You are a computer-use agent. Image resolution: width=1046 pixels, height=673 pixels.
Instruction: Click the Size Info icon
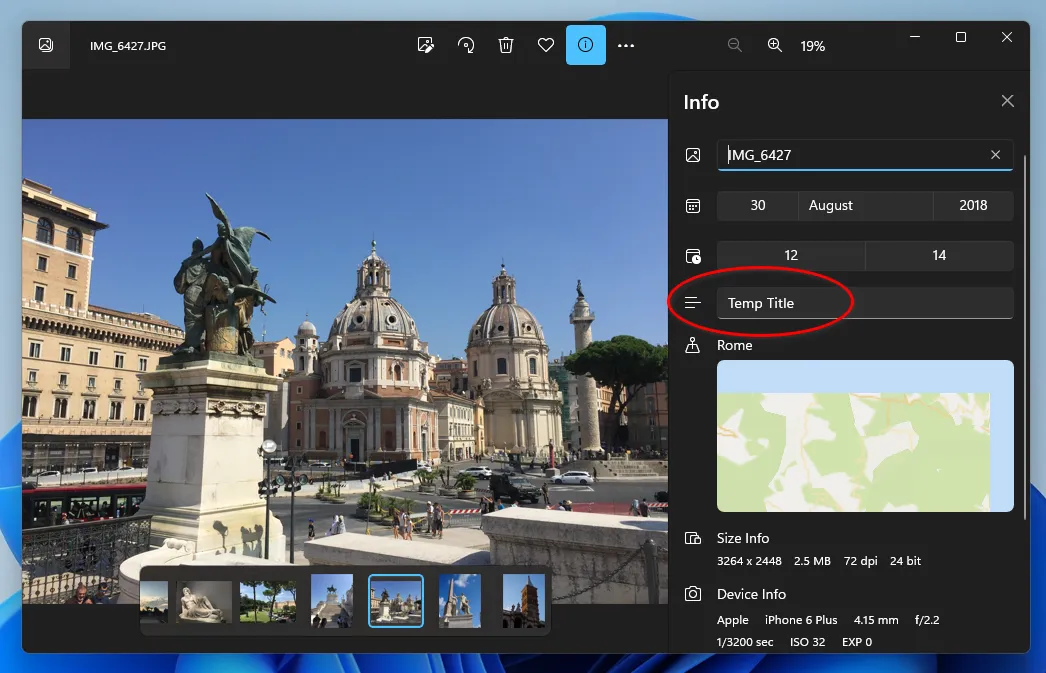[x=693, y=538]
